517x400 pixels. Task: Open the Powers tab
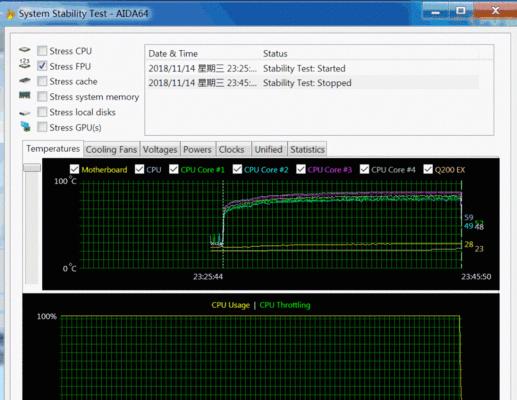point(197,149)
